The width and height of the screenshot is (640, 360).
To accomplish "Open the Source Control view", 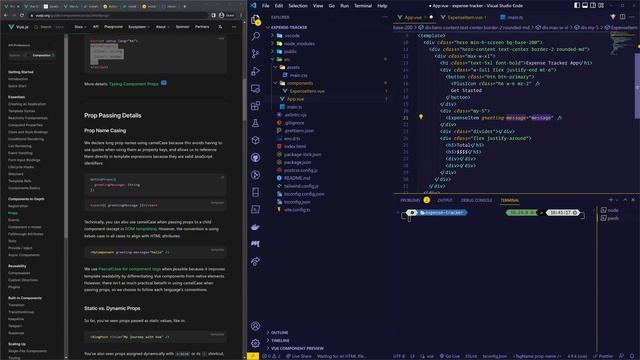I will 256,54.
